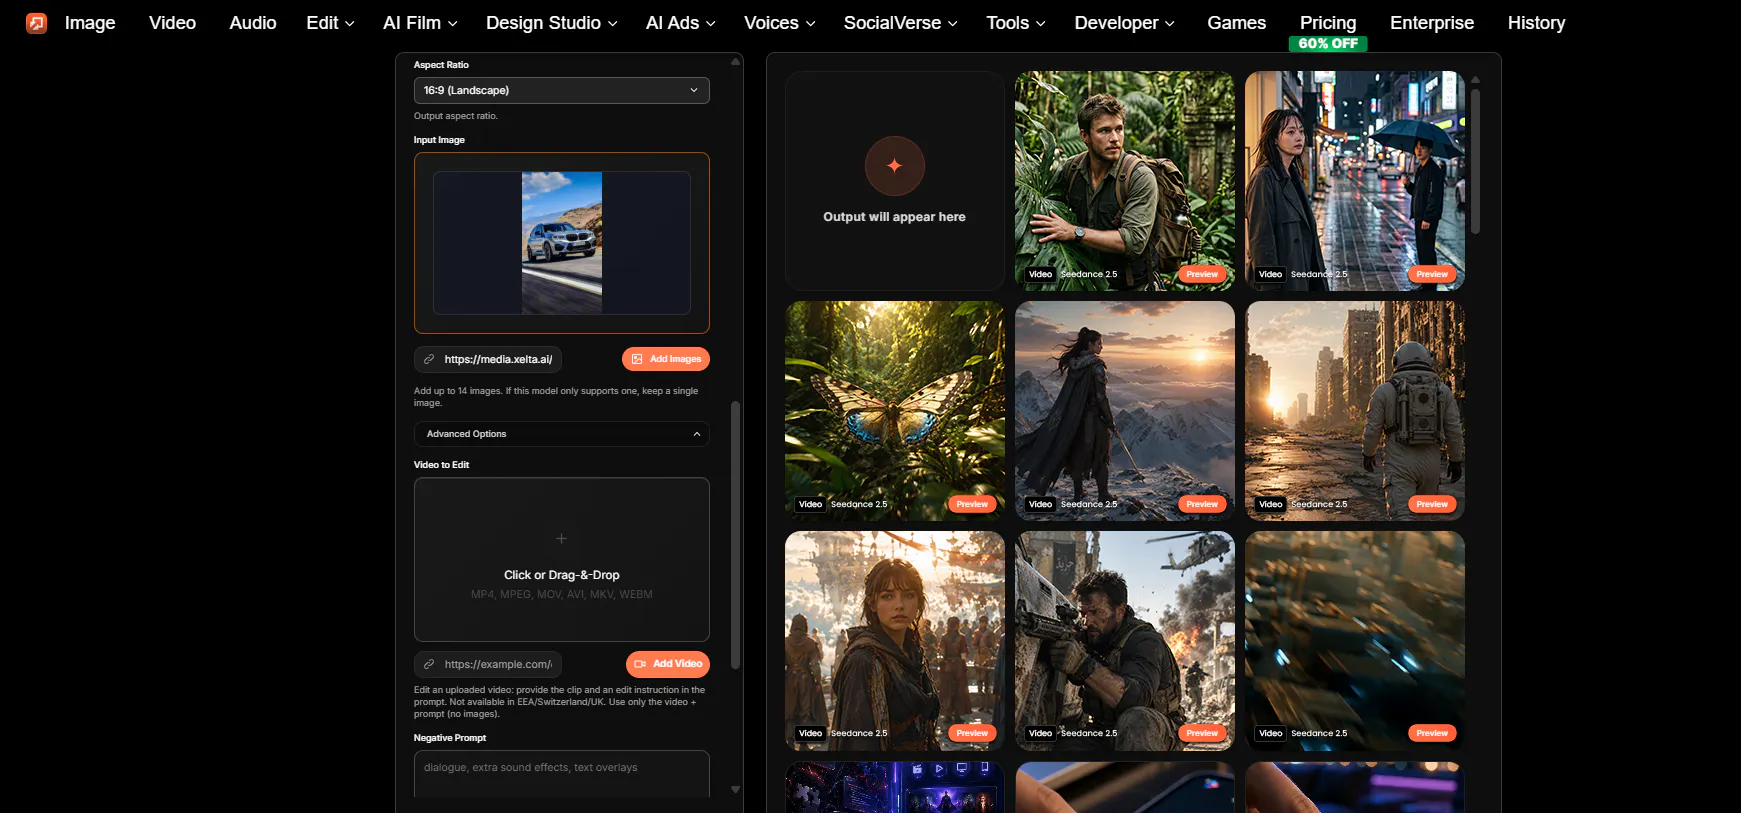Open the Audio section

[253, 23]
